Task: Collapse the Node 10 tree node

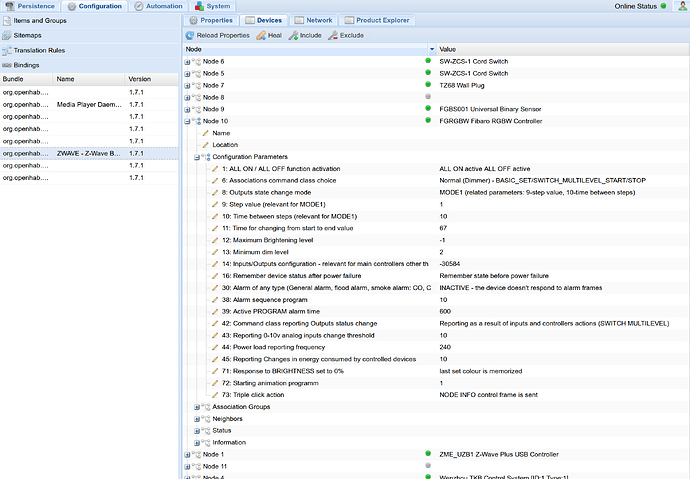Action: [187, 121]
